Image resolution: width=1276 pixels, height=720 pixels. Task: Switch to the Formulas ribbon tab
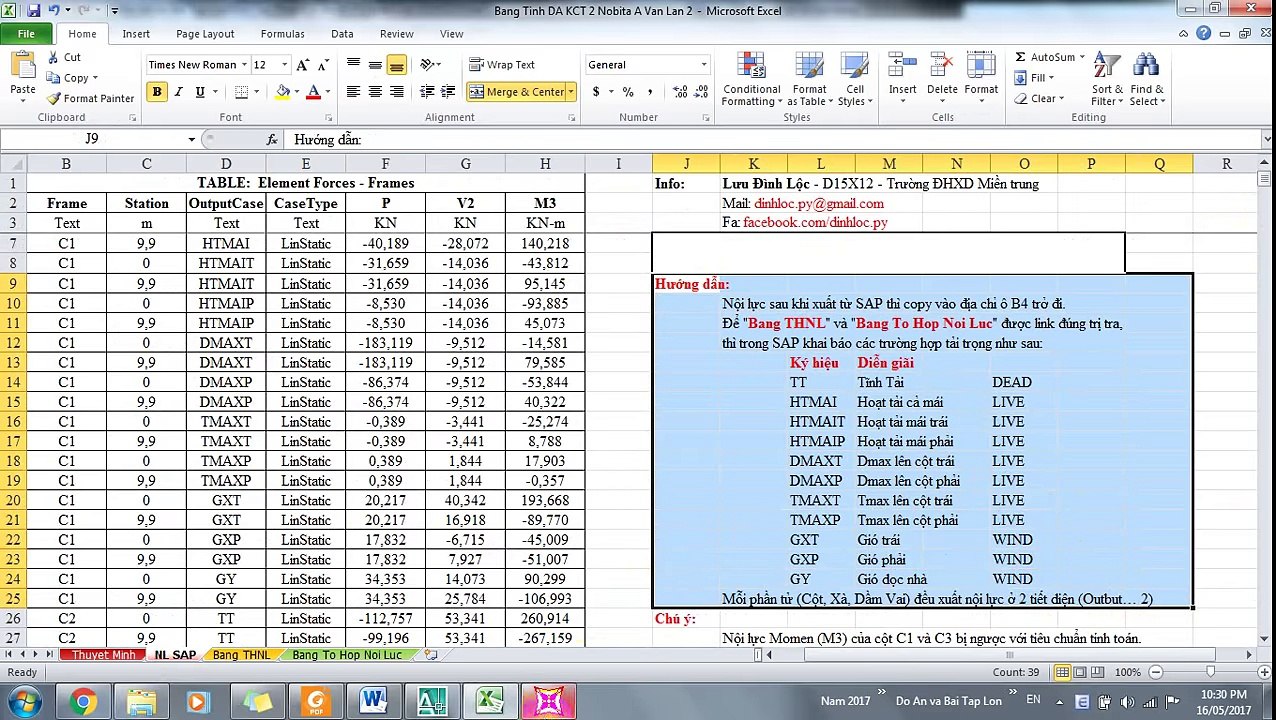point(282,34)
